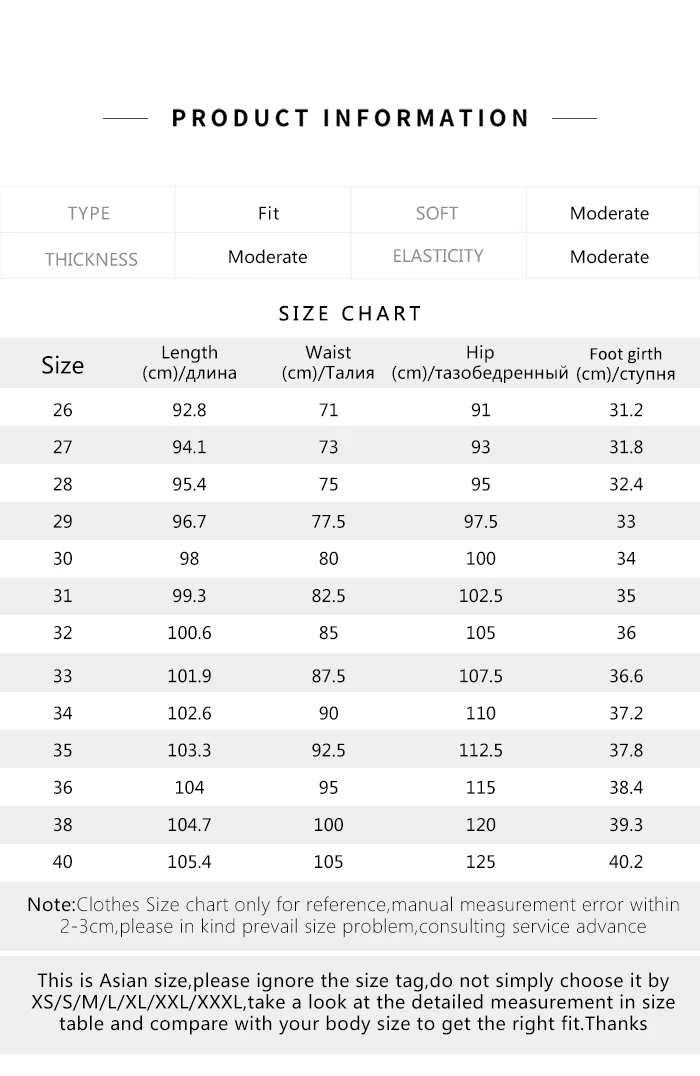Click the Length (cm) column header
Viewport: 700px width, 1076px height.
click(x=189, y=363)
